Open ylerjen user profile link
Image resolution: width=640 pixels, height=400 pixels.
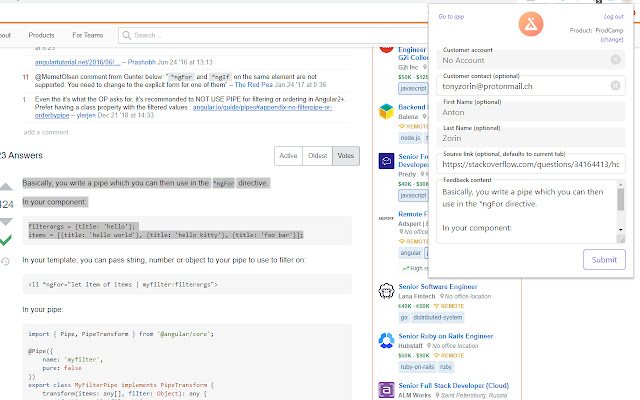86,115
